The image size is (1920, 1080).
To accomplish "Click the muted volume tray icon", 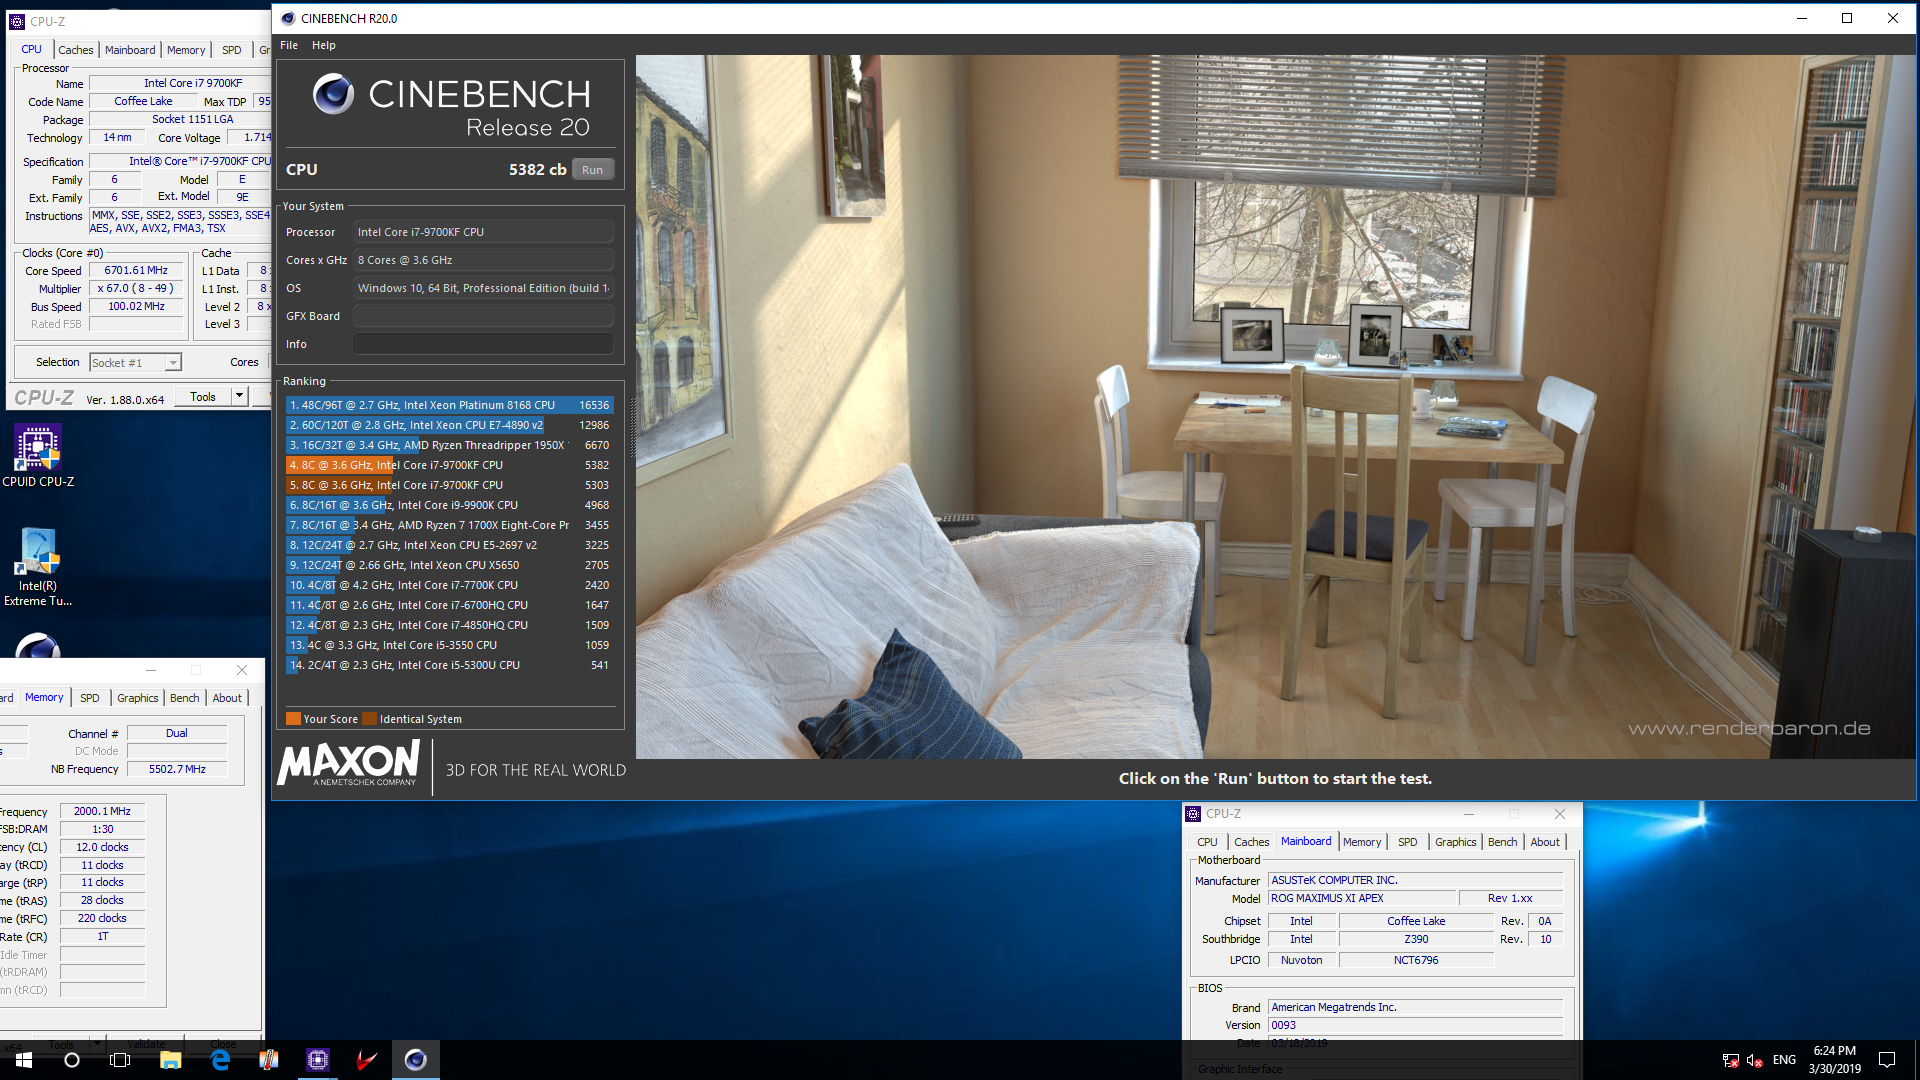I will [x=1754, y=1060].
